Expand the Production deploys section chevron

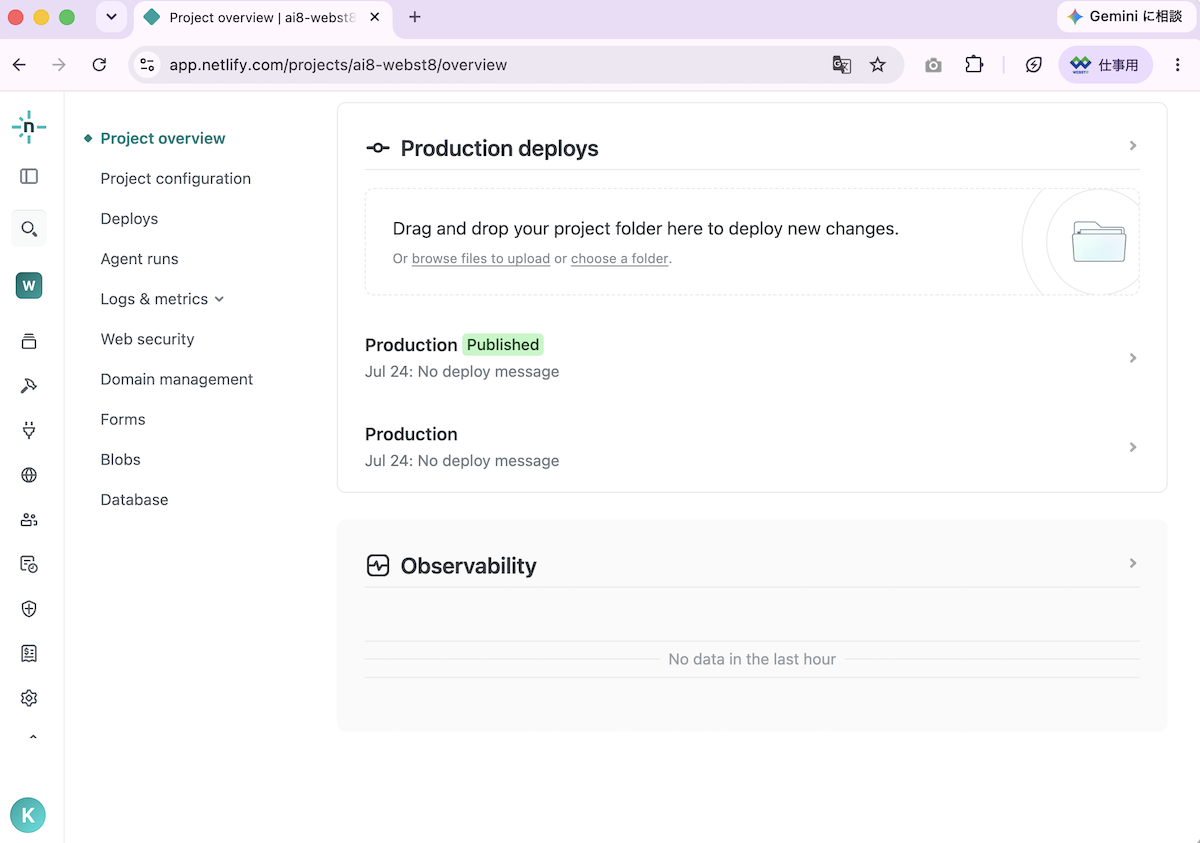[x=1133, y=146]
